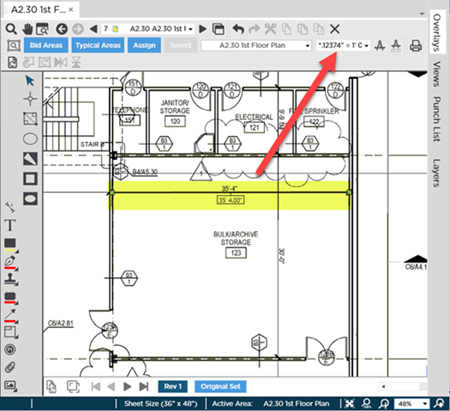Select the callout box tool in left toolbar
Screen dimensions: 450x411
(10, 332)
